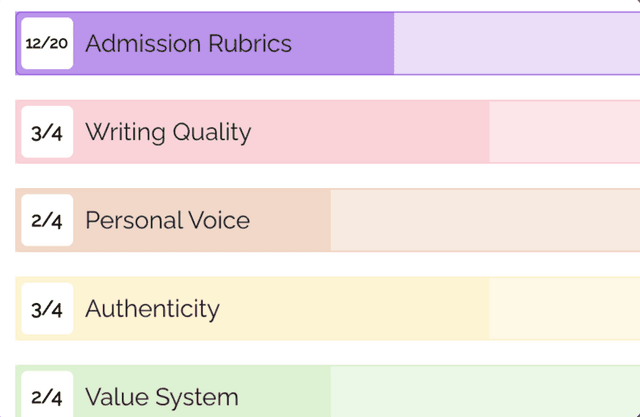Select the Value System rubric label
The image size is (640, 417).
click(x=162, y=397)
